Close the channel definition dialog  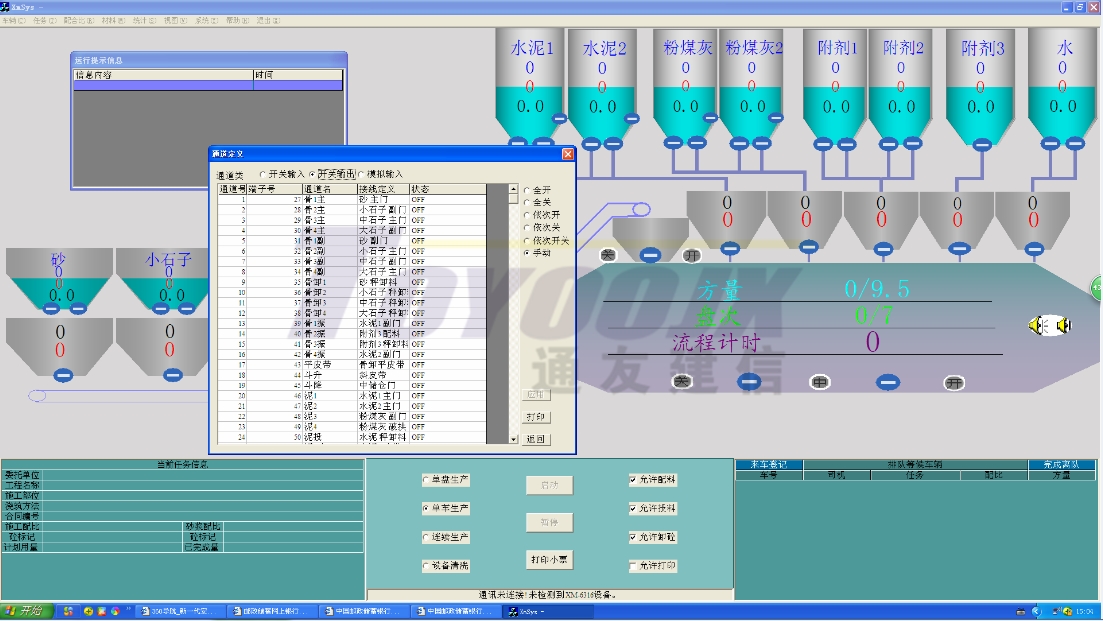[x=568, y=154]
